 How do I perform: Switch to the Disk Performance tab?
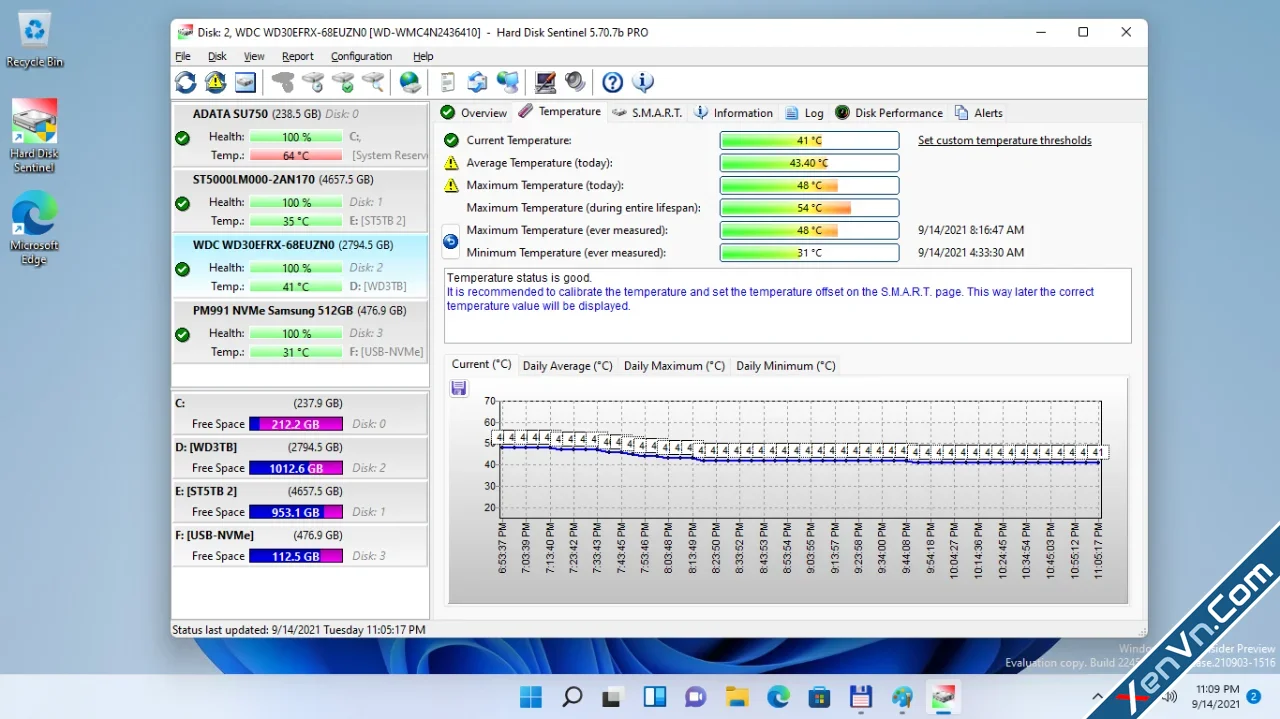pyautogui.click(x=889, y=113)
